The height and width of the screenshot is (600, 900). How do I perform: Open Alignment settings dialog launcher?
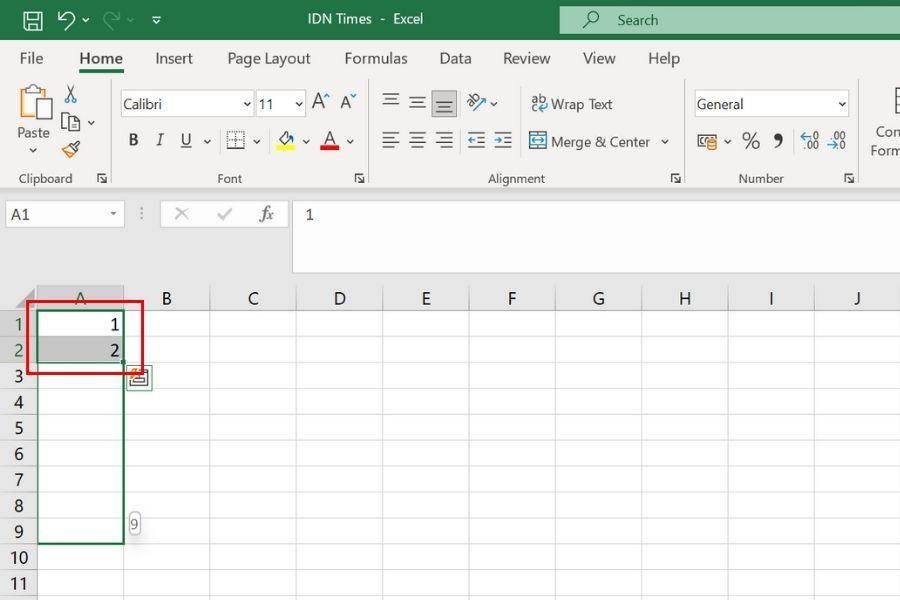676,179
